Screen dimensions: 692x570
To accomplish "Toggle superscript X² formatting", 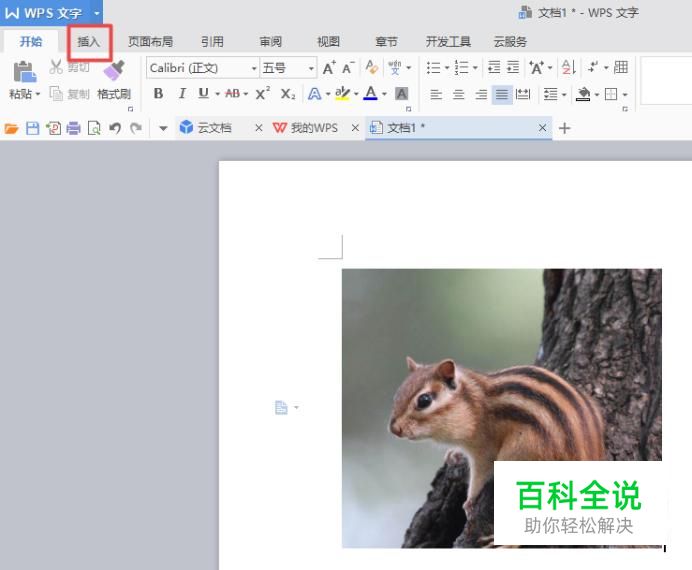I will [x=263, y=94].
